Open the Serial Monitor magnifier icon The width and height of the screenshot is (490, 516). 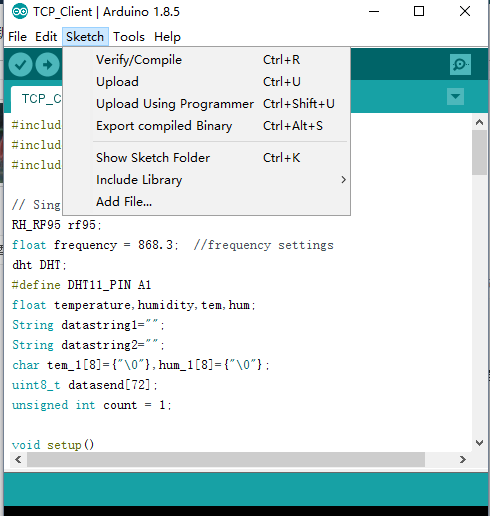(460, 64)
